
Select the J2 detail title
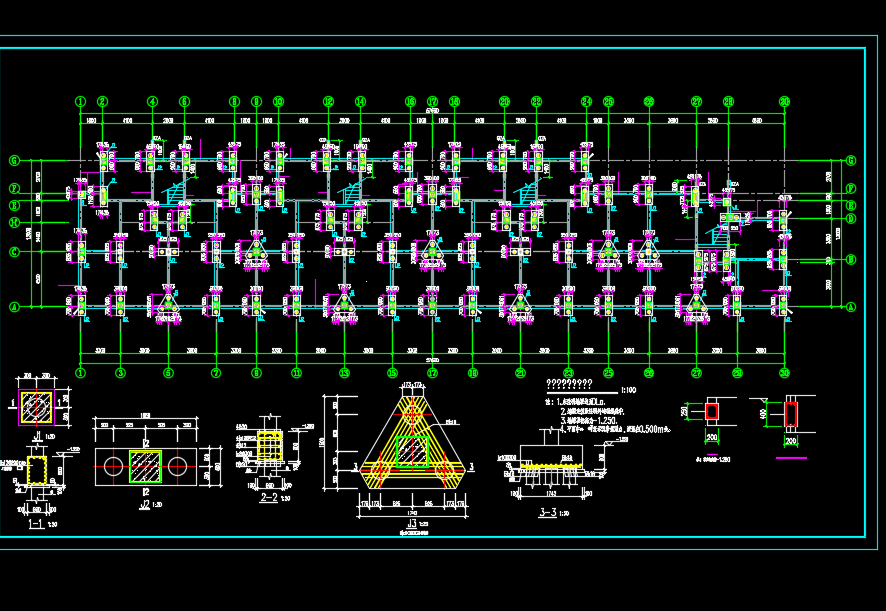click(x=145, y=504)
